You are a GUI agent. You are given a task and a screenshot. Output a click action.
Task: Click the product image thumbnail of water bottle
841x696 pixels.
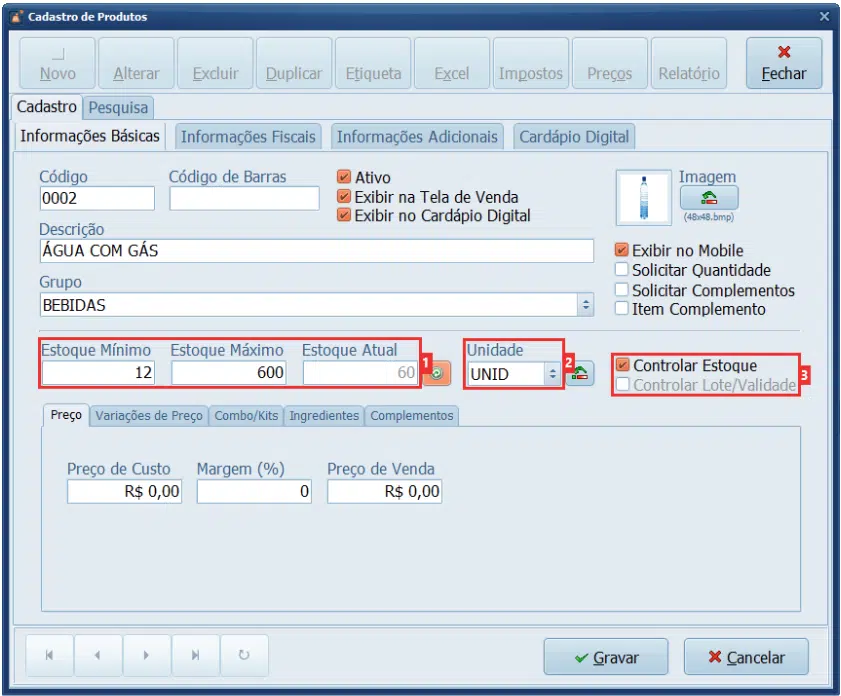click(x=644, y=198)
